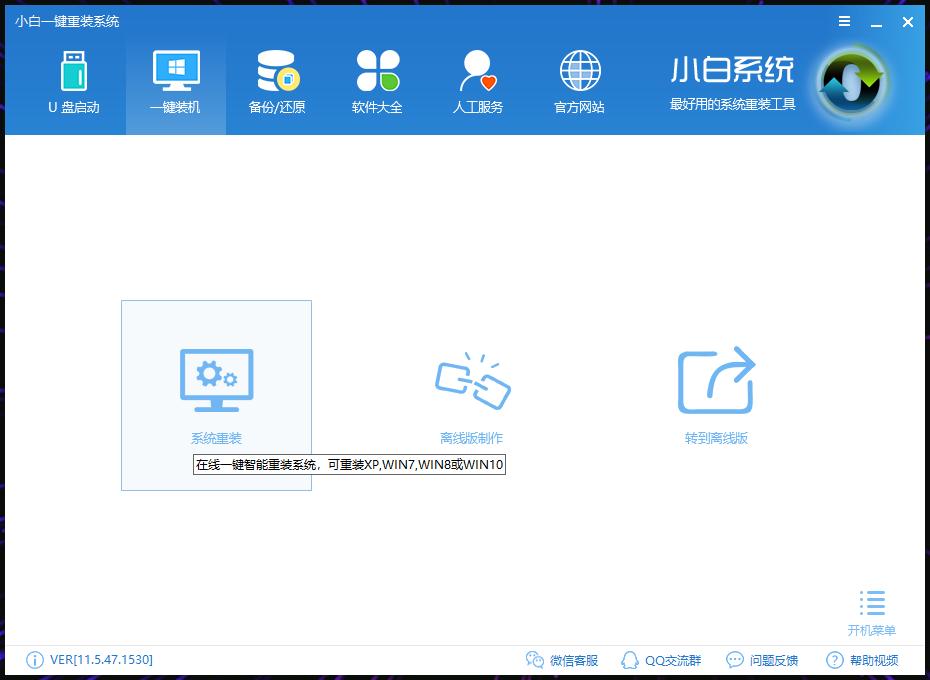Screen dimensions: 930x680
Task: Open the U盘启动 USB boot tool
Action: [74, 82]
